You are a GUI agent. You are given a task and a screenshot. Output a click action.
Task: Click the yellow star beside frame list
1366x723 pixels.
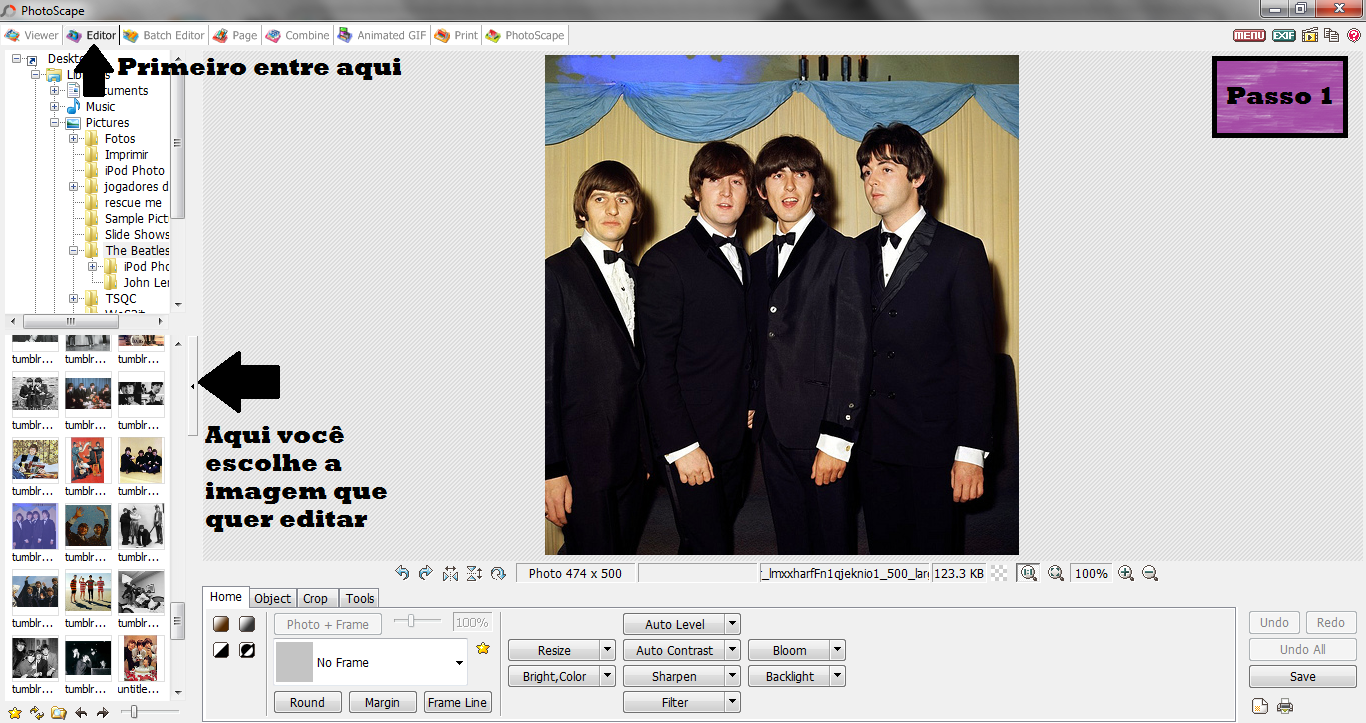pos(483,648)
